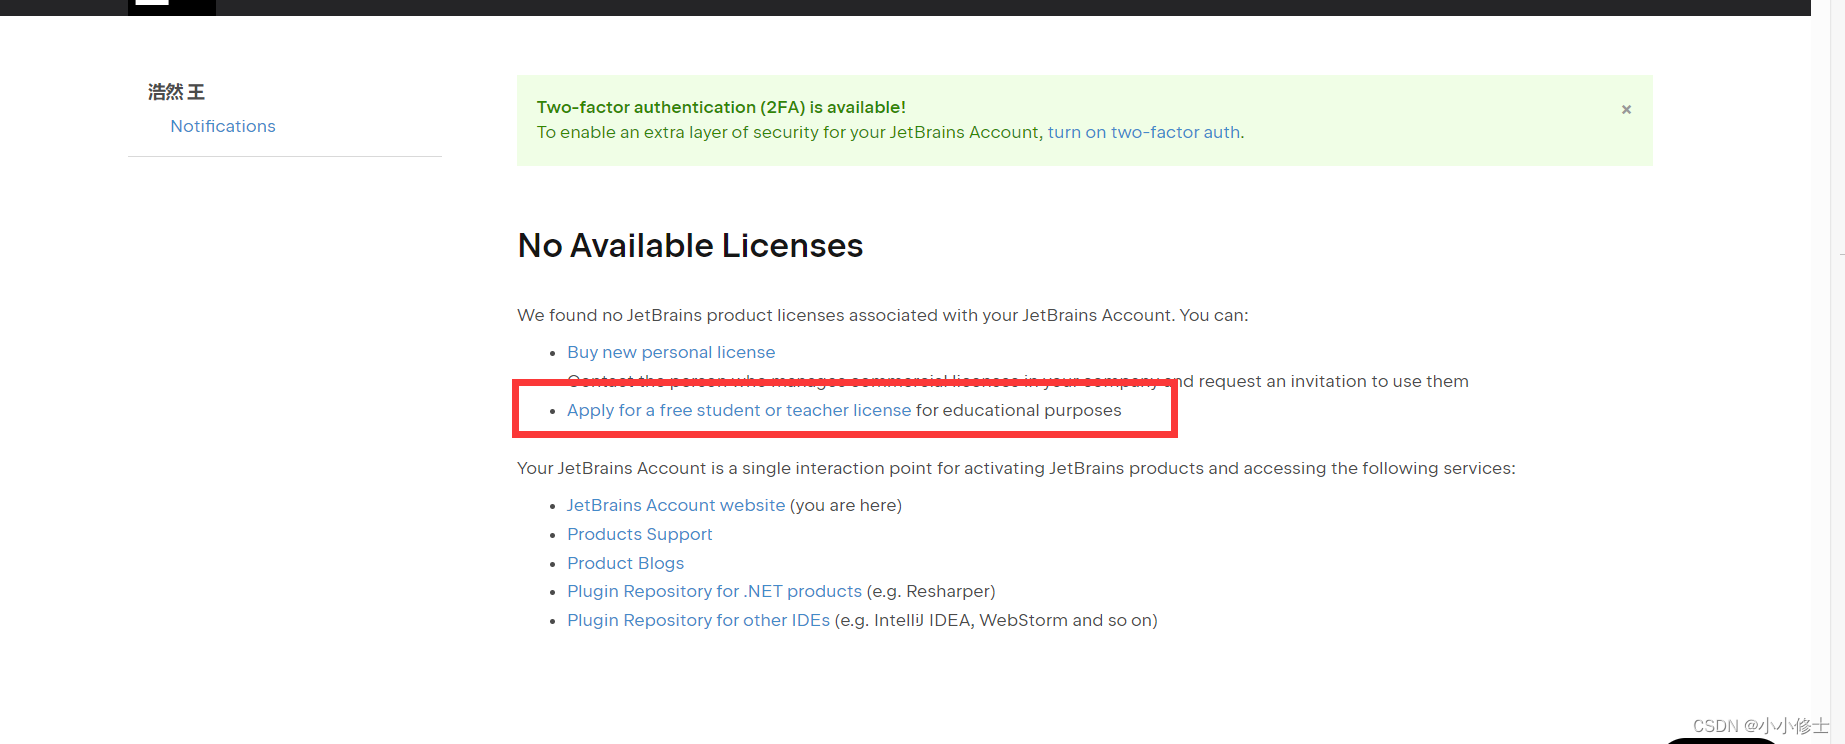Select the account name 浩然 王
1845x744 pixels.
[176, 92]
